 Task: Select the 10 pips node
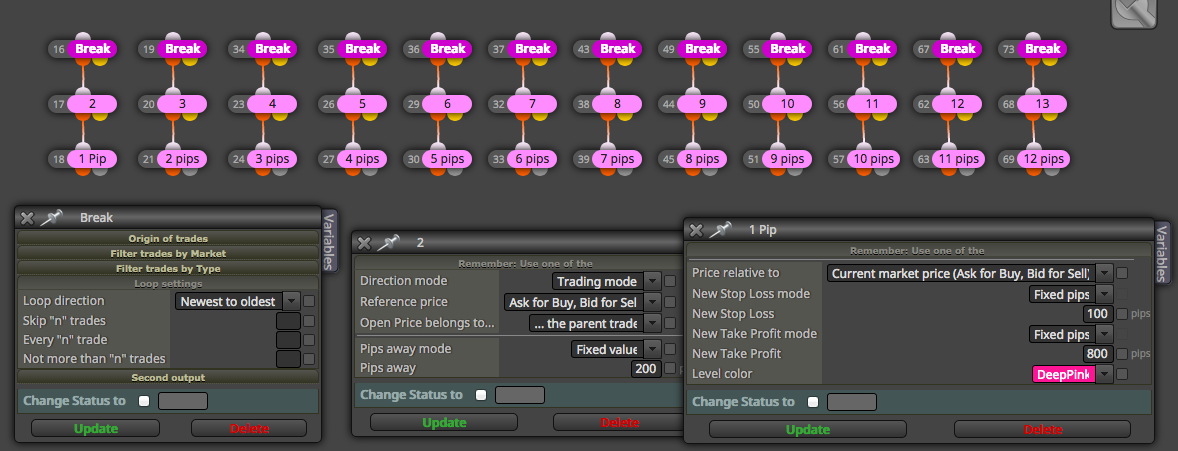[x=872, y=159]
